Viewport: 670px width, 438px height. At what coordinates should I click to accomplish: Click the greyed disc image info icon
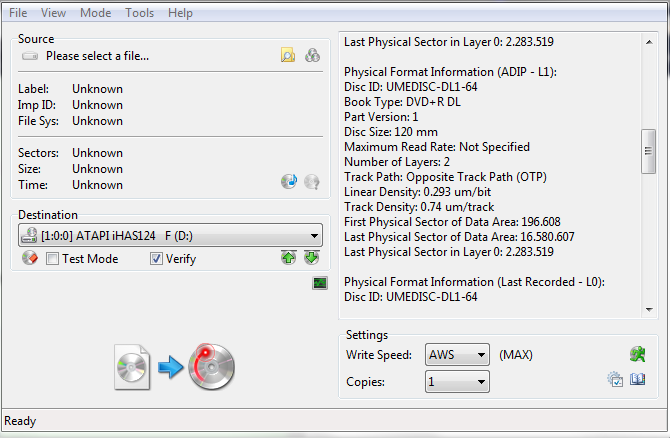click(x=312, y=182)
